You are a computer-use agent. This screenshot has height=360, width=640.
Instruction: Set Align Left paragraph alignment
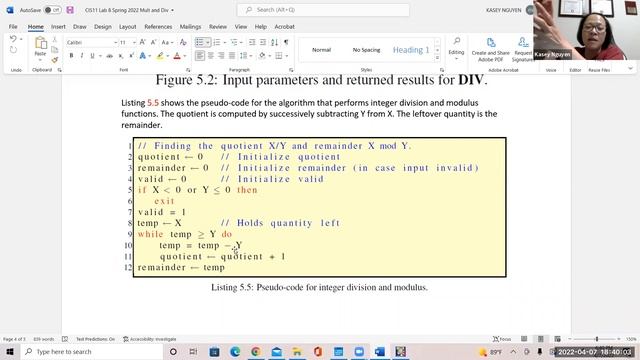pos(200,56)
